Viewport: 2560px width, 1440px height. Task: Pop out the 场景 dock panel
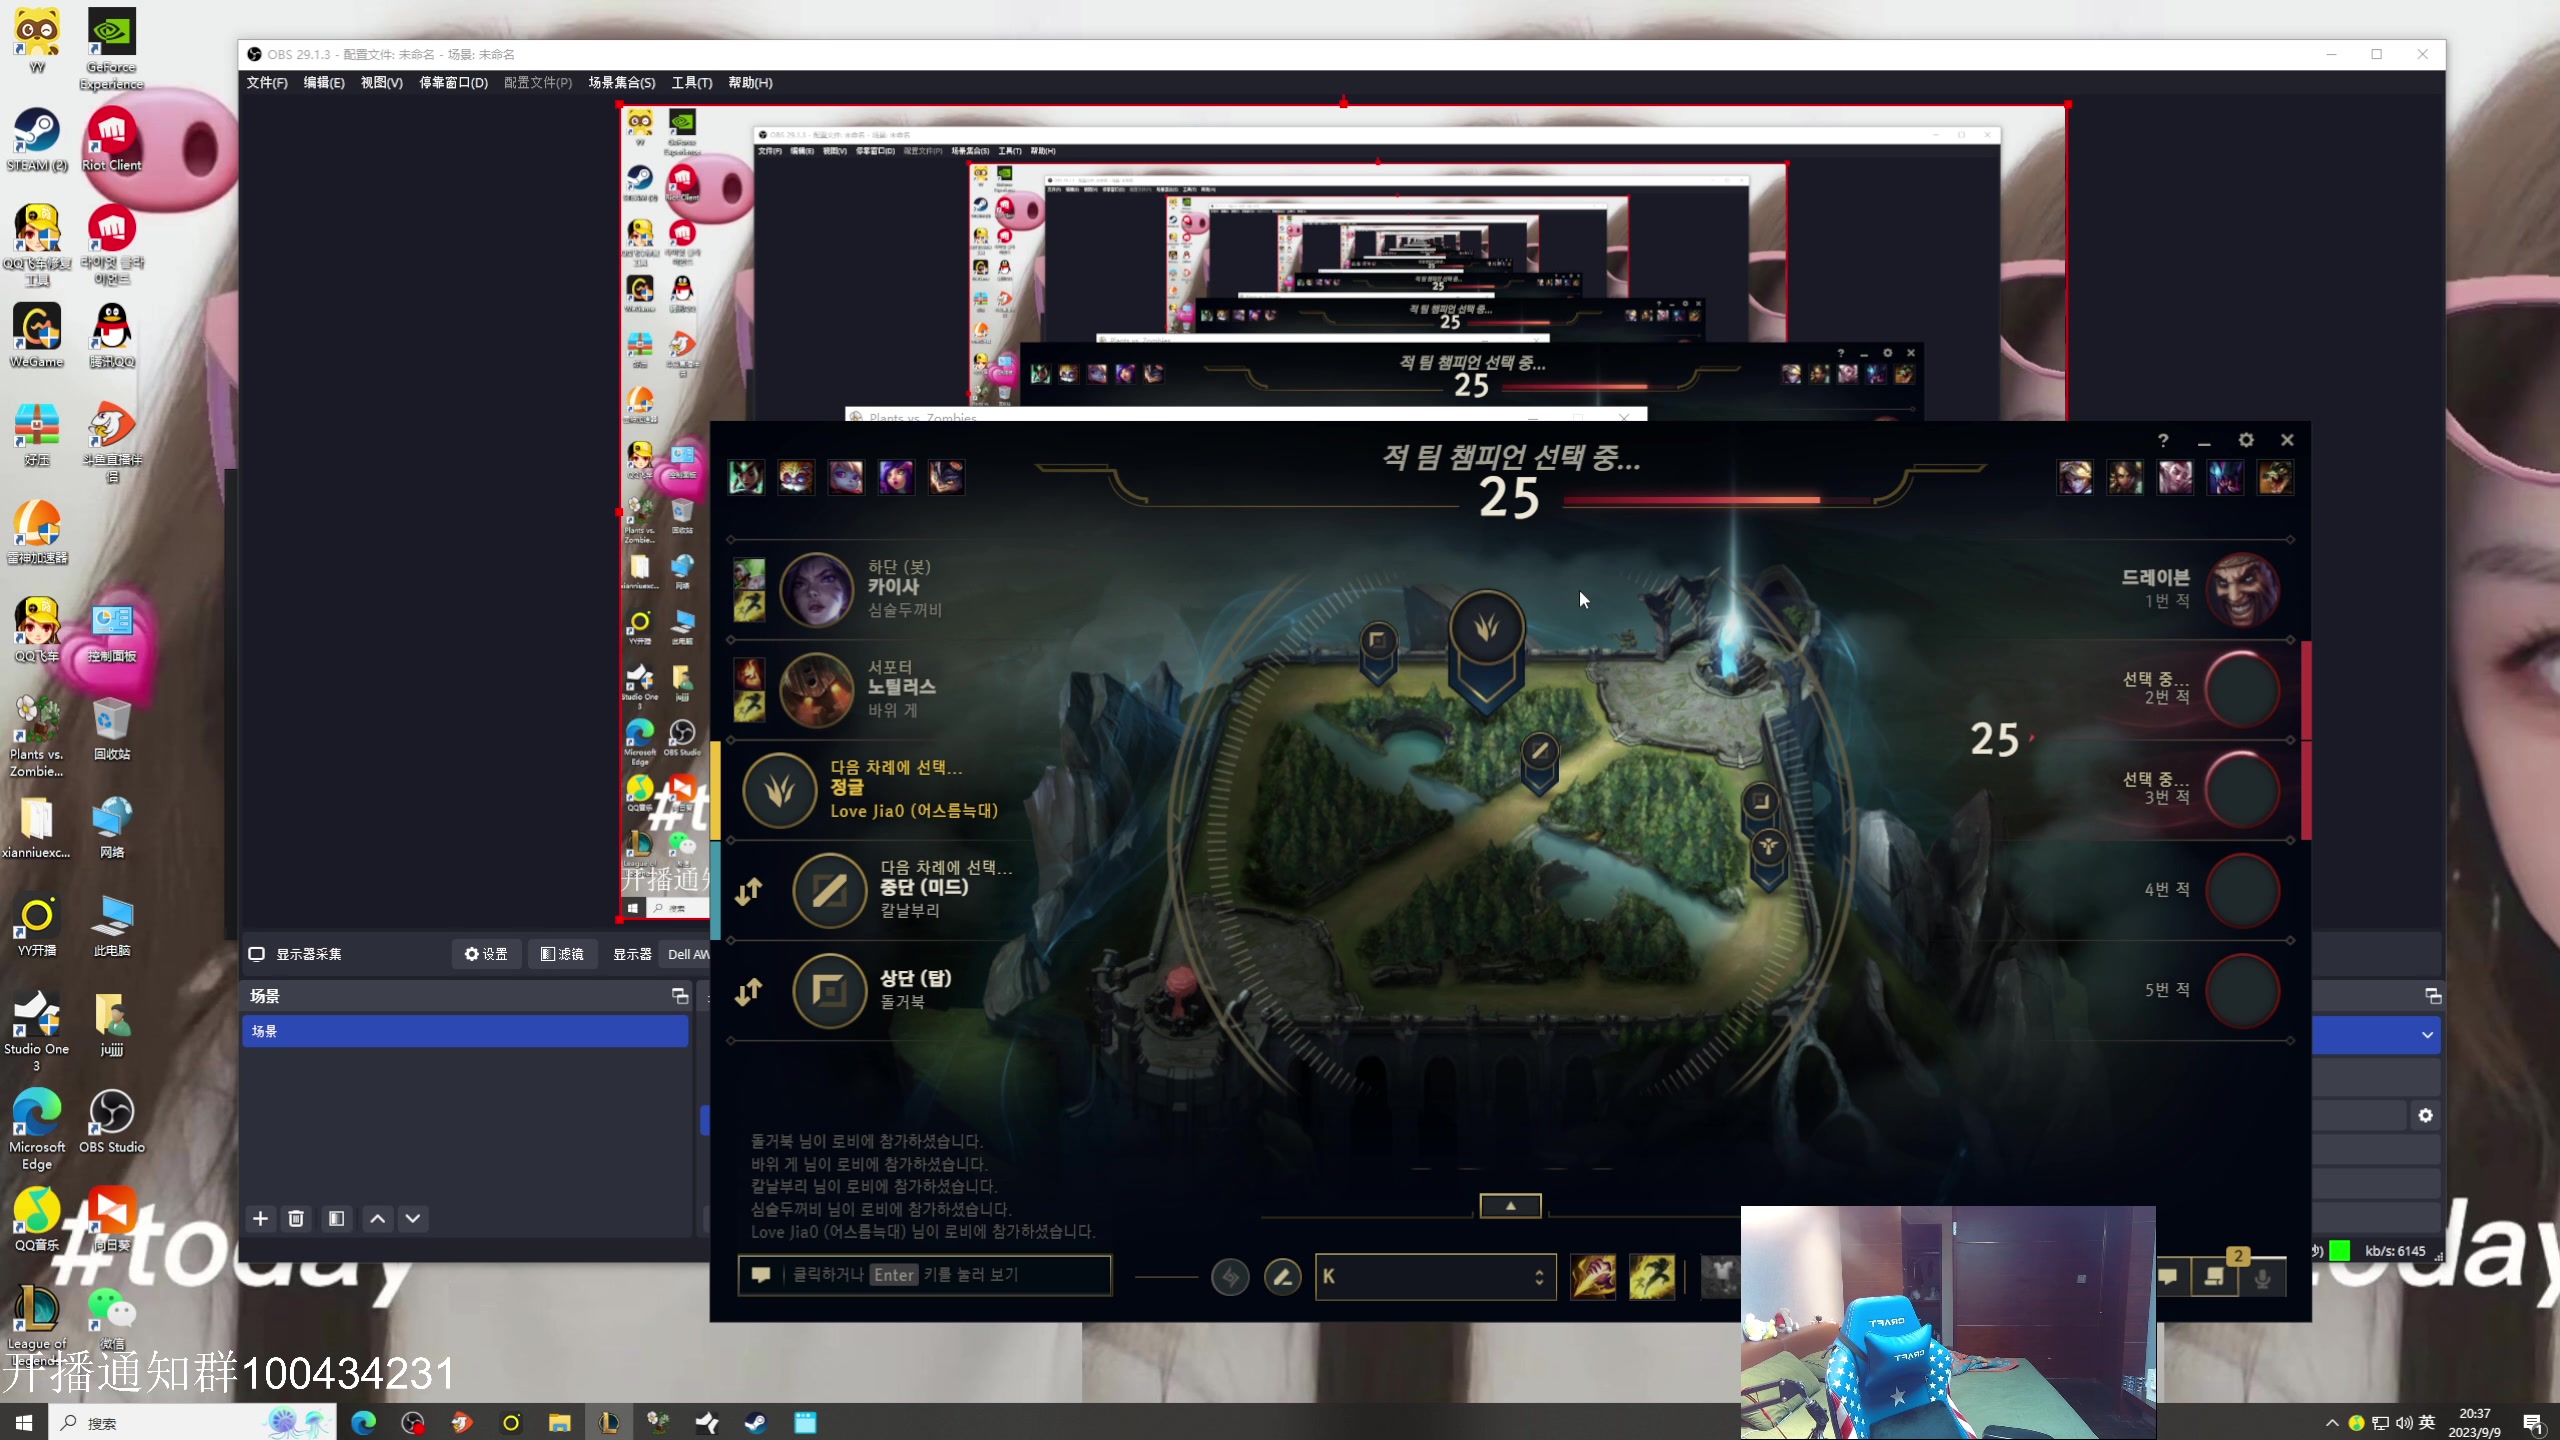pyautogui.click(x=680, y=996)
